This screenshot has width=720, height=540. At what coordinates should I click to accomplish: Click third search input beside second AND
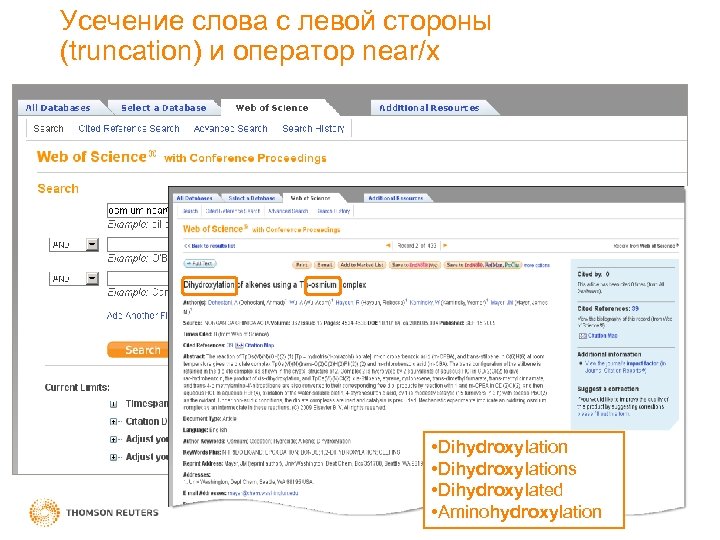click(x=138, y=278)
